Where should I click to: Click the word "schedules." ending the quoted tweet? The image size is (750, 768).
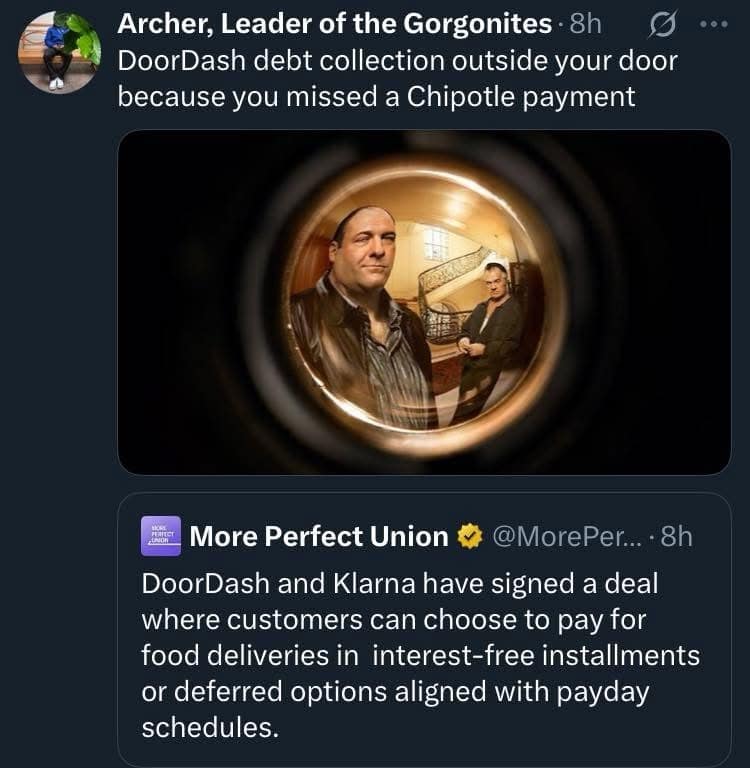pos(208,728)
